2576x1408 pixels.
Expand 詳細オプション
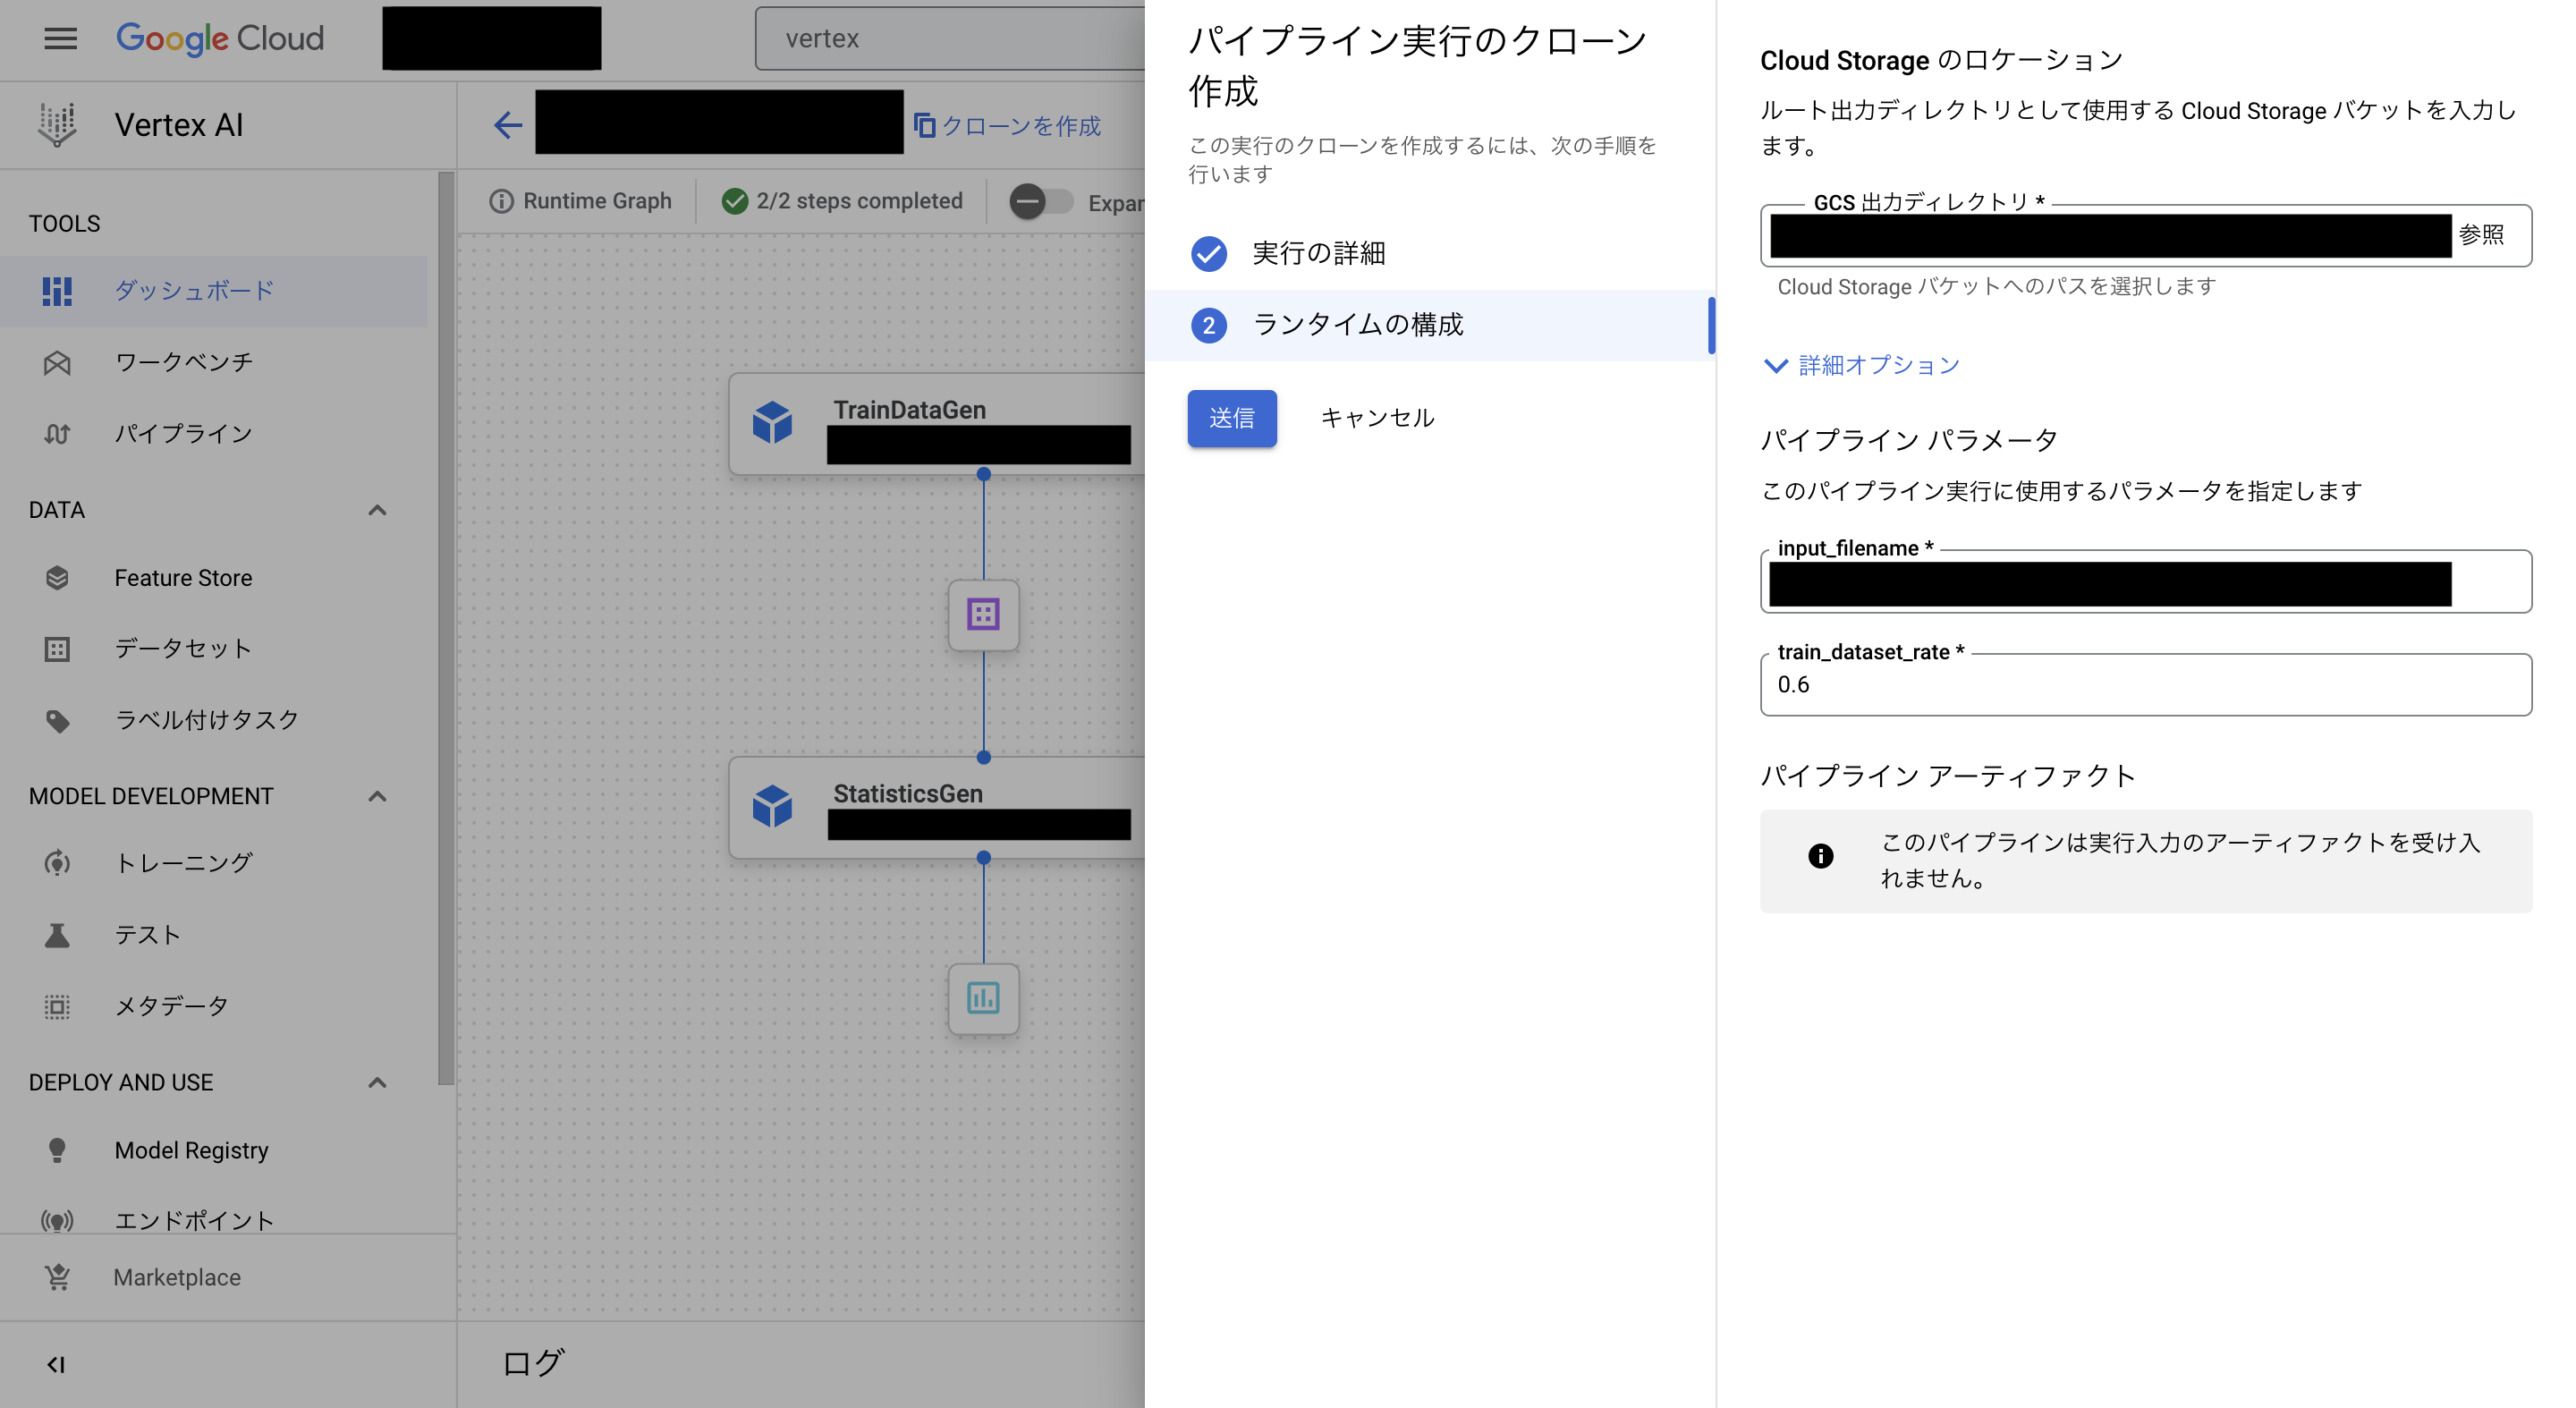click(1861, 366)
